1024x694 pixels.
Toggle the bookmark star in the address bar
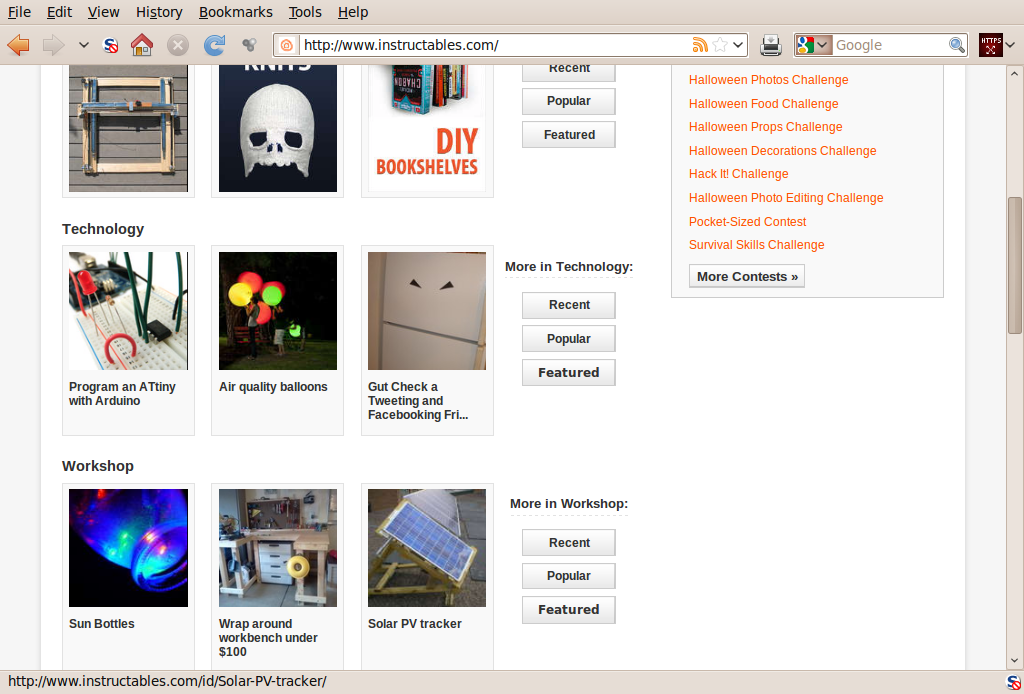point(719,45)
